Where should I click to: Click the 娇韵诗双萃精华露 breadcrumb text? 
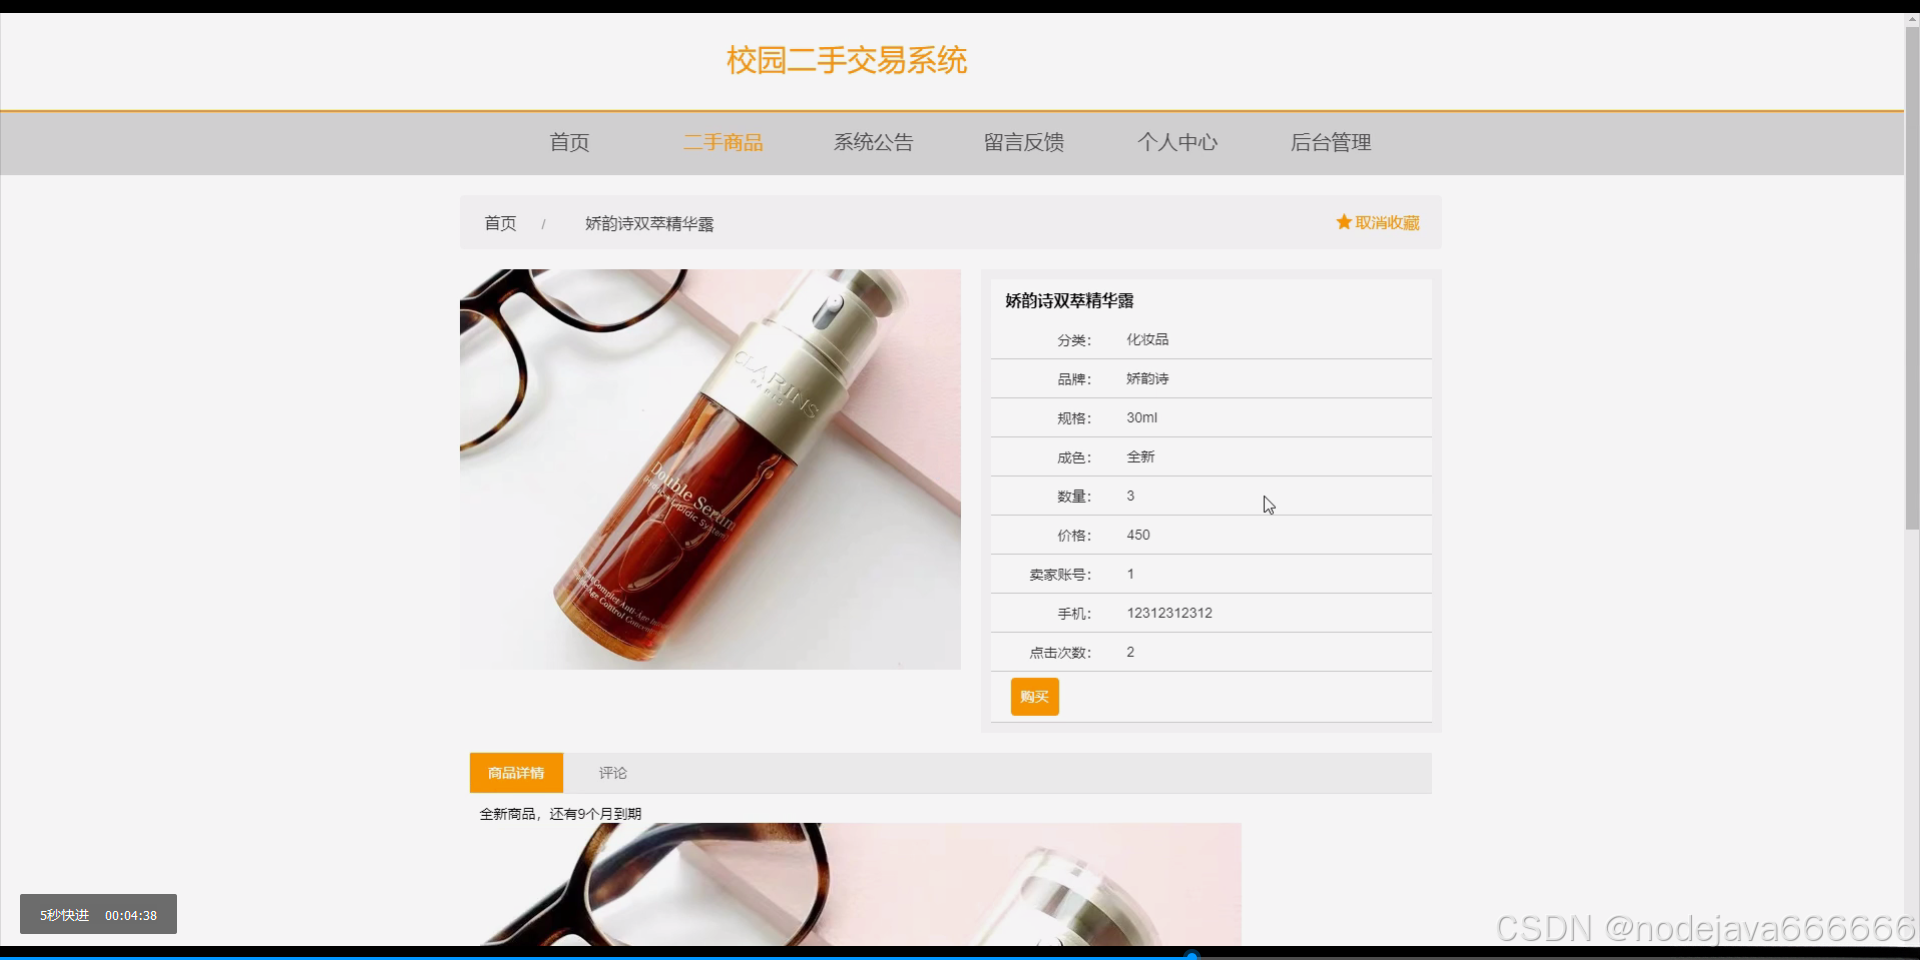click(x=650, y=224)
